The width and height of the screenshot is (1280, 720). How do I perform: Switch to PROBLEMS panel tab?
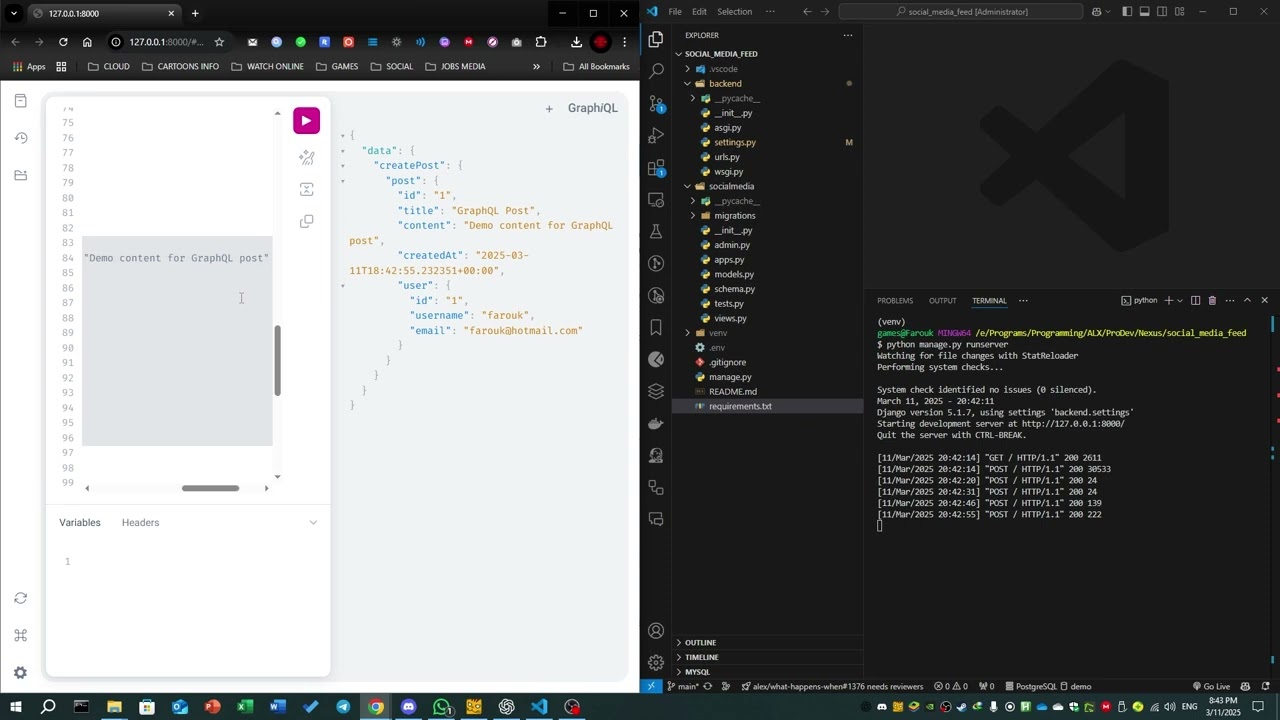coord(895,300)
